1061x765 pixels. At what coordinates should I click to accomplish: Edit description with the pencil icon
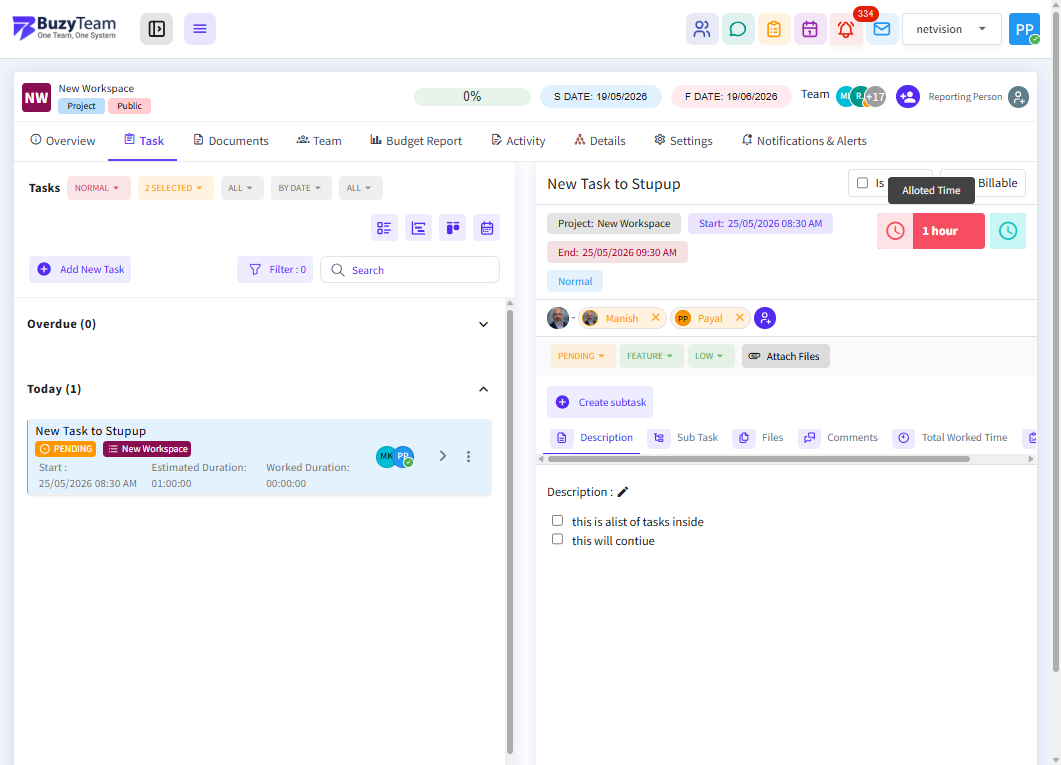click(x=623, y=492)
